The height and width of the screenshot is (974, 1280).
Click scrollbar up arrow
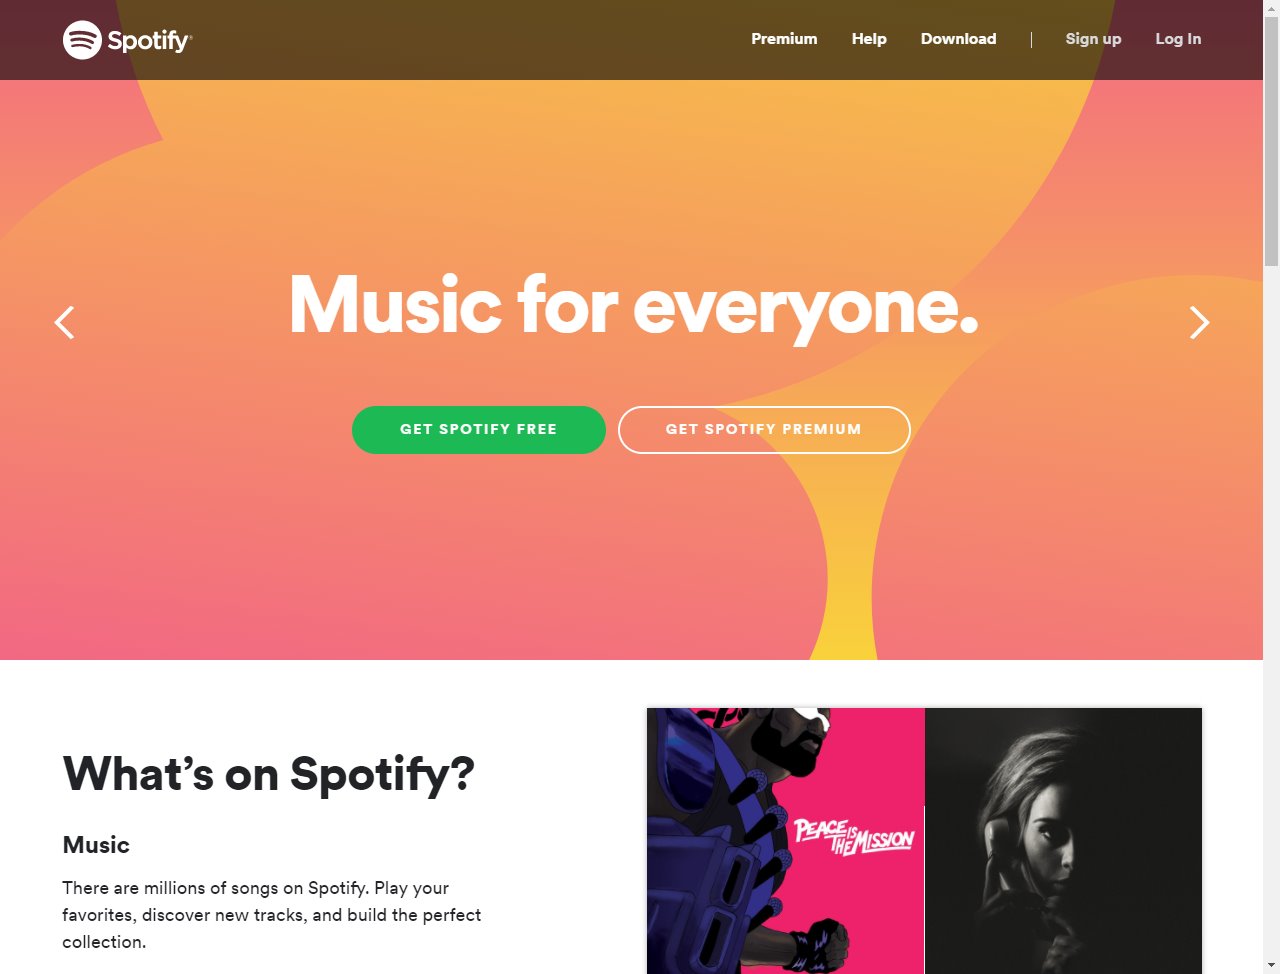[x=1271, y=8]
